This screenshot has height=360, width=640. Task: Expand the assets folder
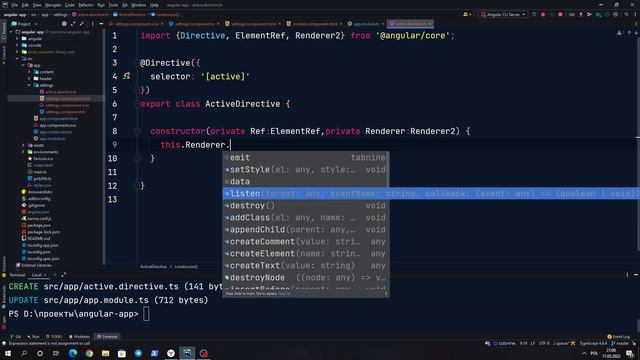coord(23,145)
